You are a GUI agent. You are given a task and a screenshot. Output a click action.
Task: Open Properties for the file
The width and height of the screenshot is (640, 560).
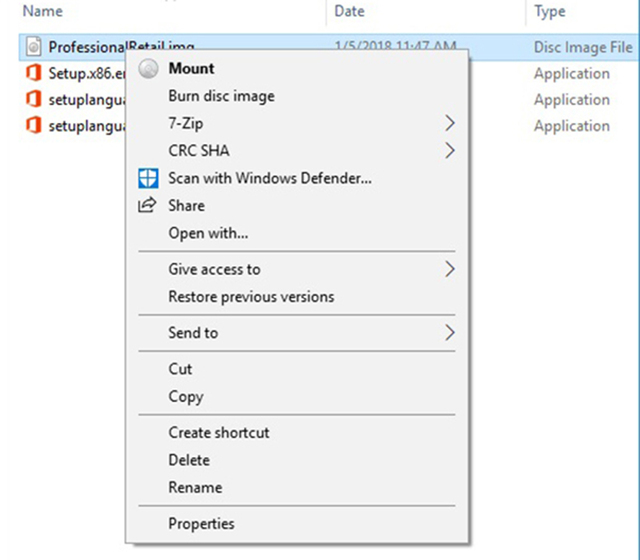297,524
